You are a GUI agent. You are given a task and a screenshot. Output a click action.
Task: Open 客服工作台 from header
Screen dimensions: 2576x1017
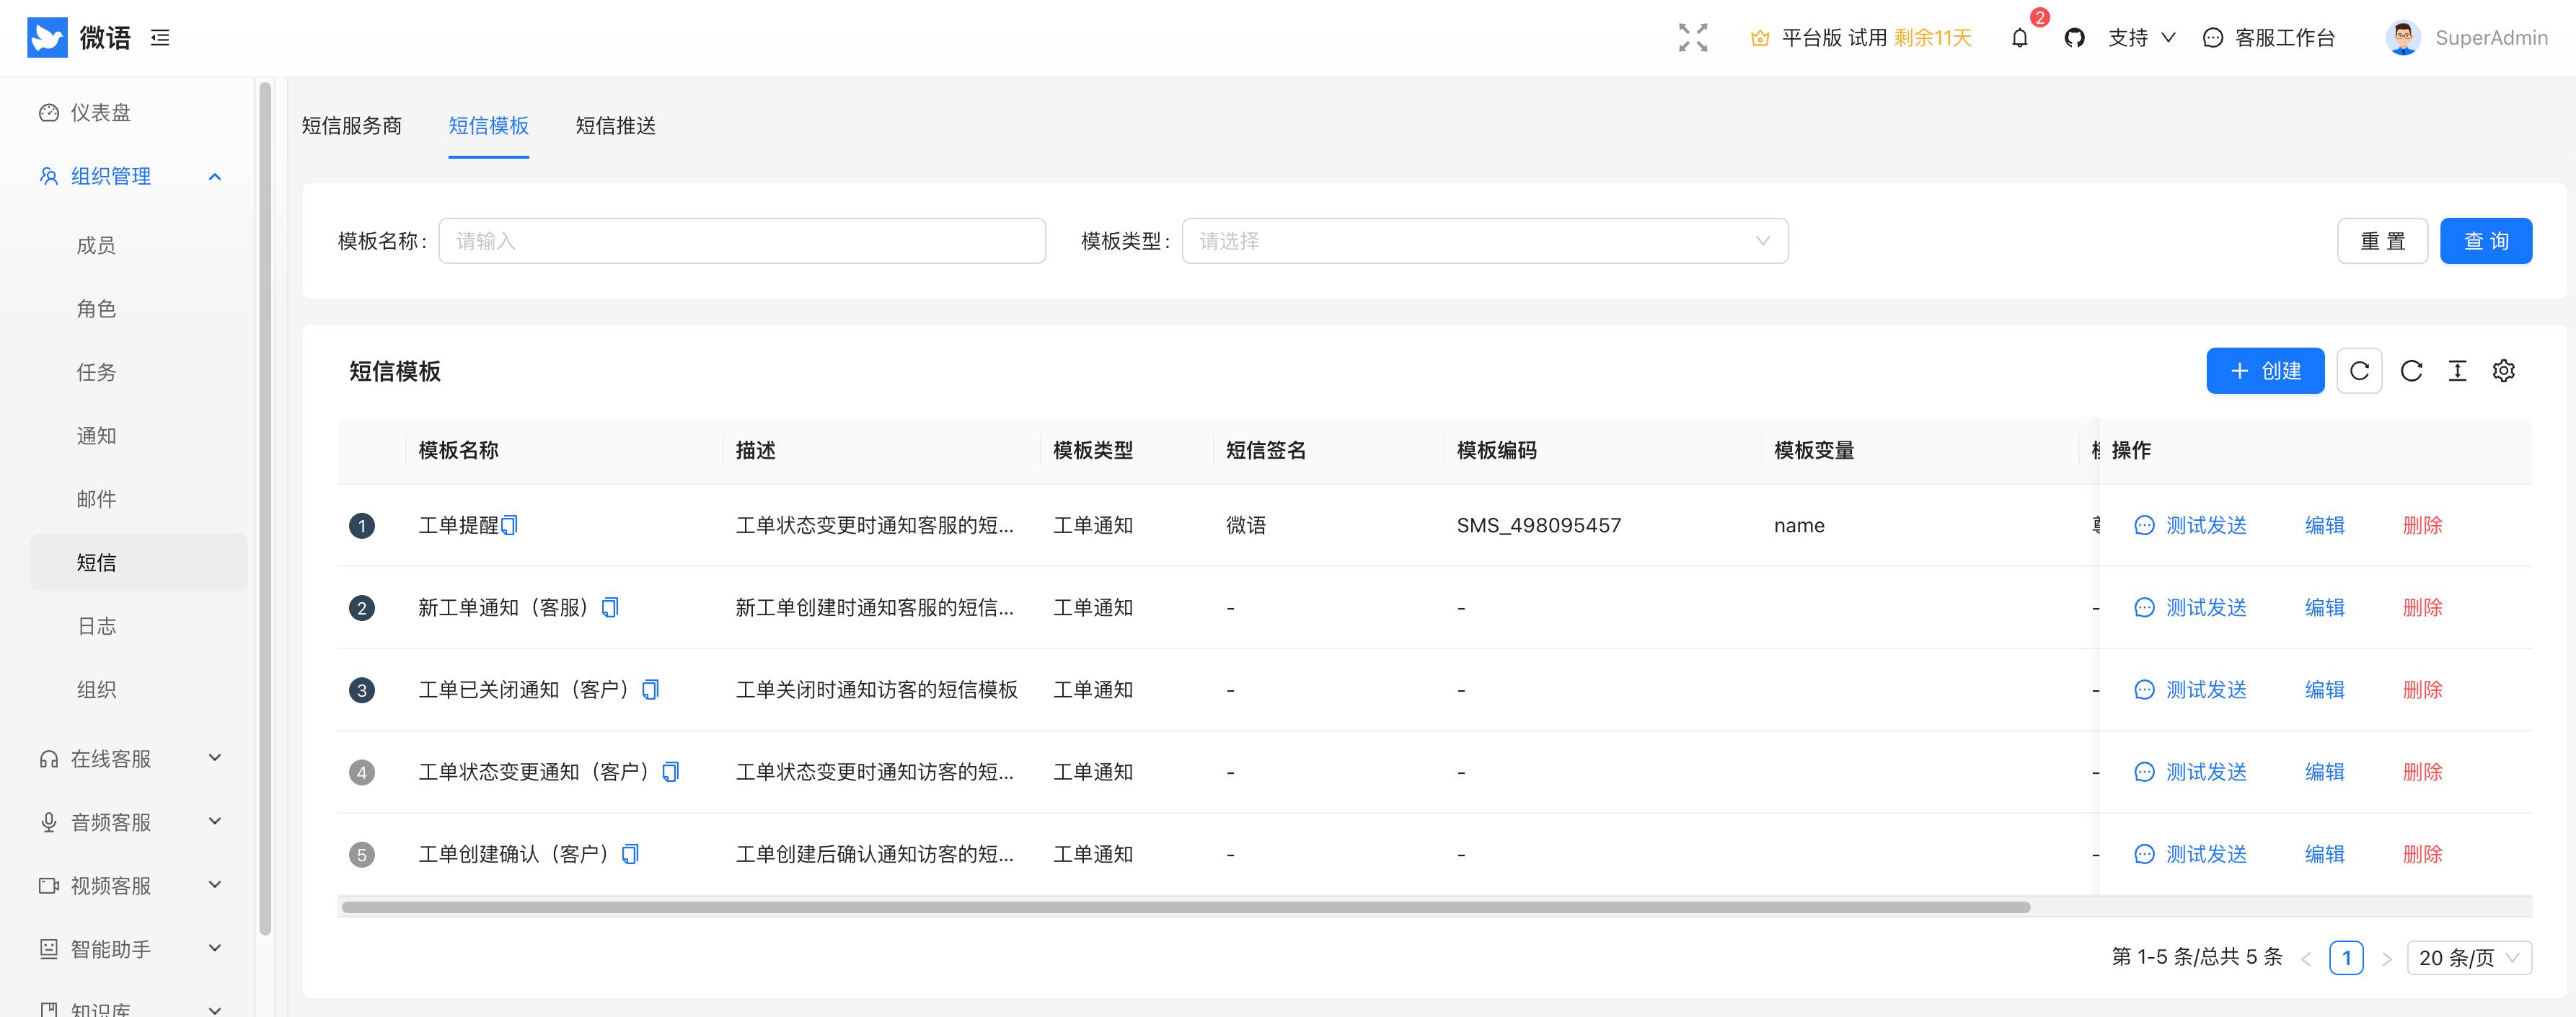(x=2269, y=38)
